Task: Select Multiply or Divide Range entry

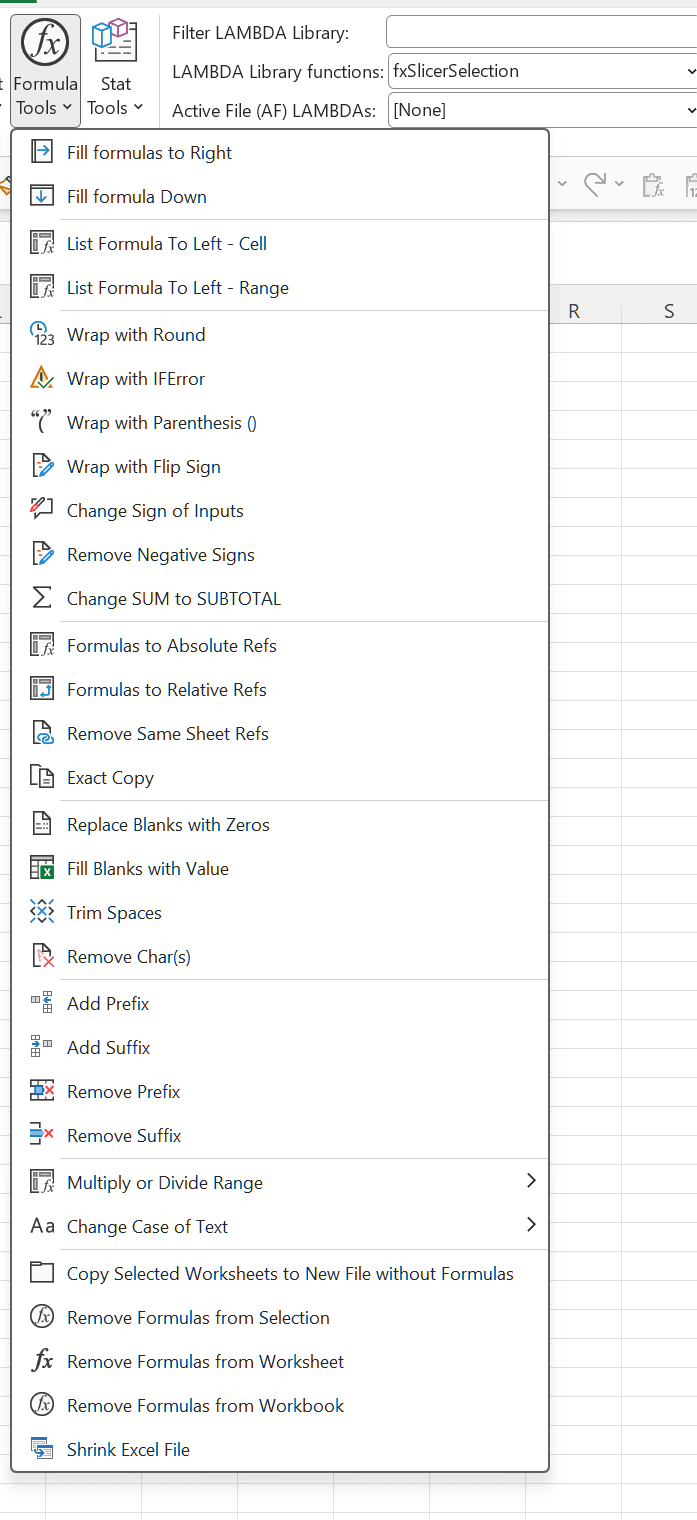Action: pyautogui.click(x=280, y=1182)
